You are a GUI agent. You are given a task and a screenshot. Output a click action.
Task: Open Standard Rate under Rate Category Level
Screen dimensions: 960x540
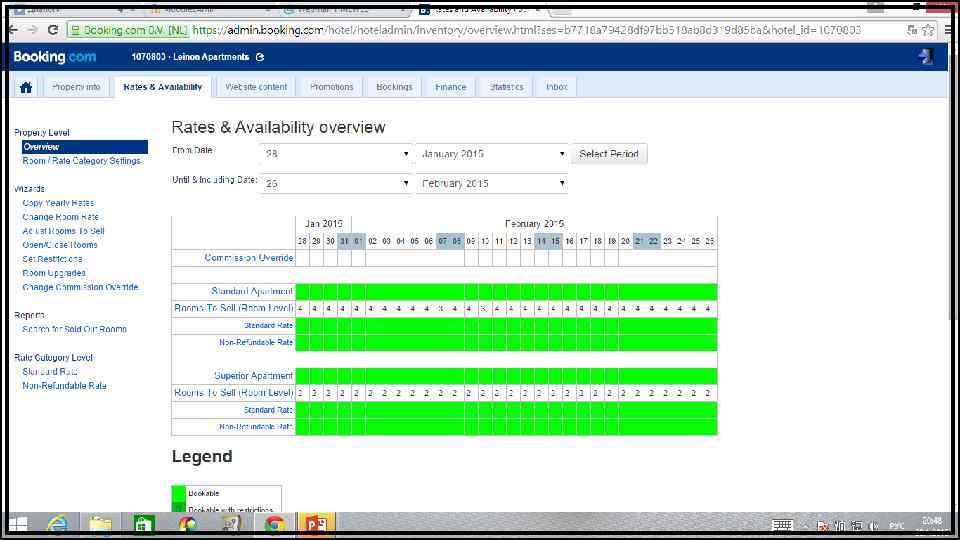(50, 372)
